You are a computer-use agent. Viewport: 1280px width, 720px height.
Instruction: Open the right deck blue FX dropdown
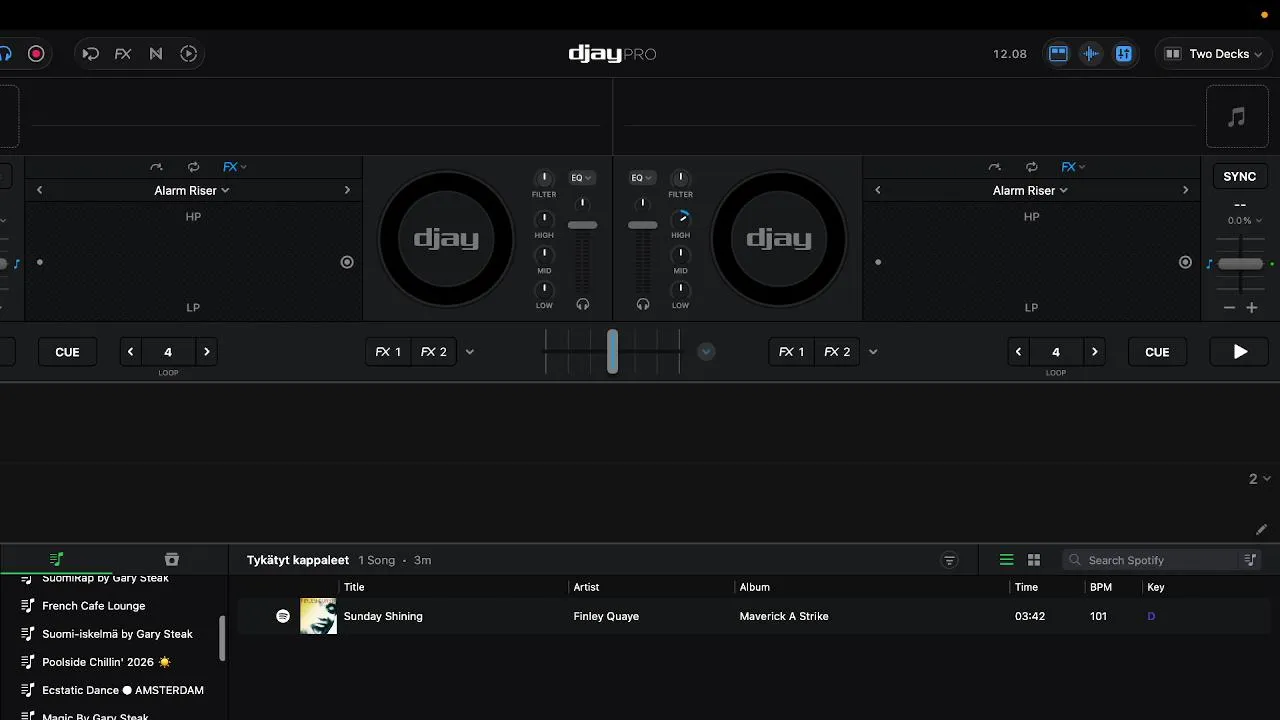tap(1073, 167)
